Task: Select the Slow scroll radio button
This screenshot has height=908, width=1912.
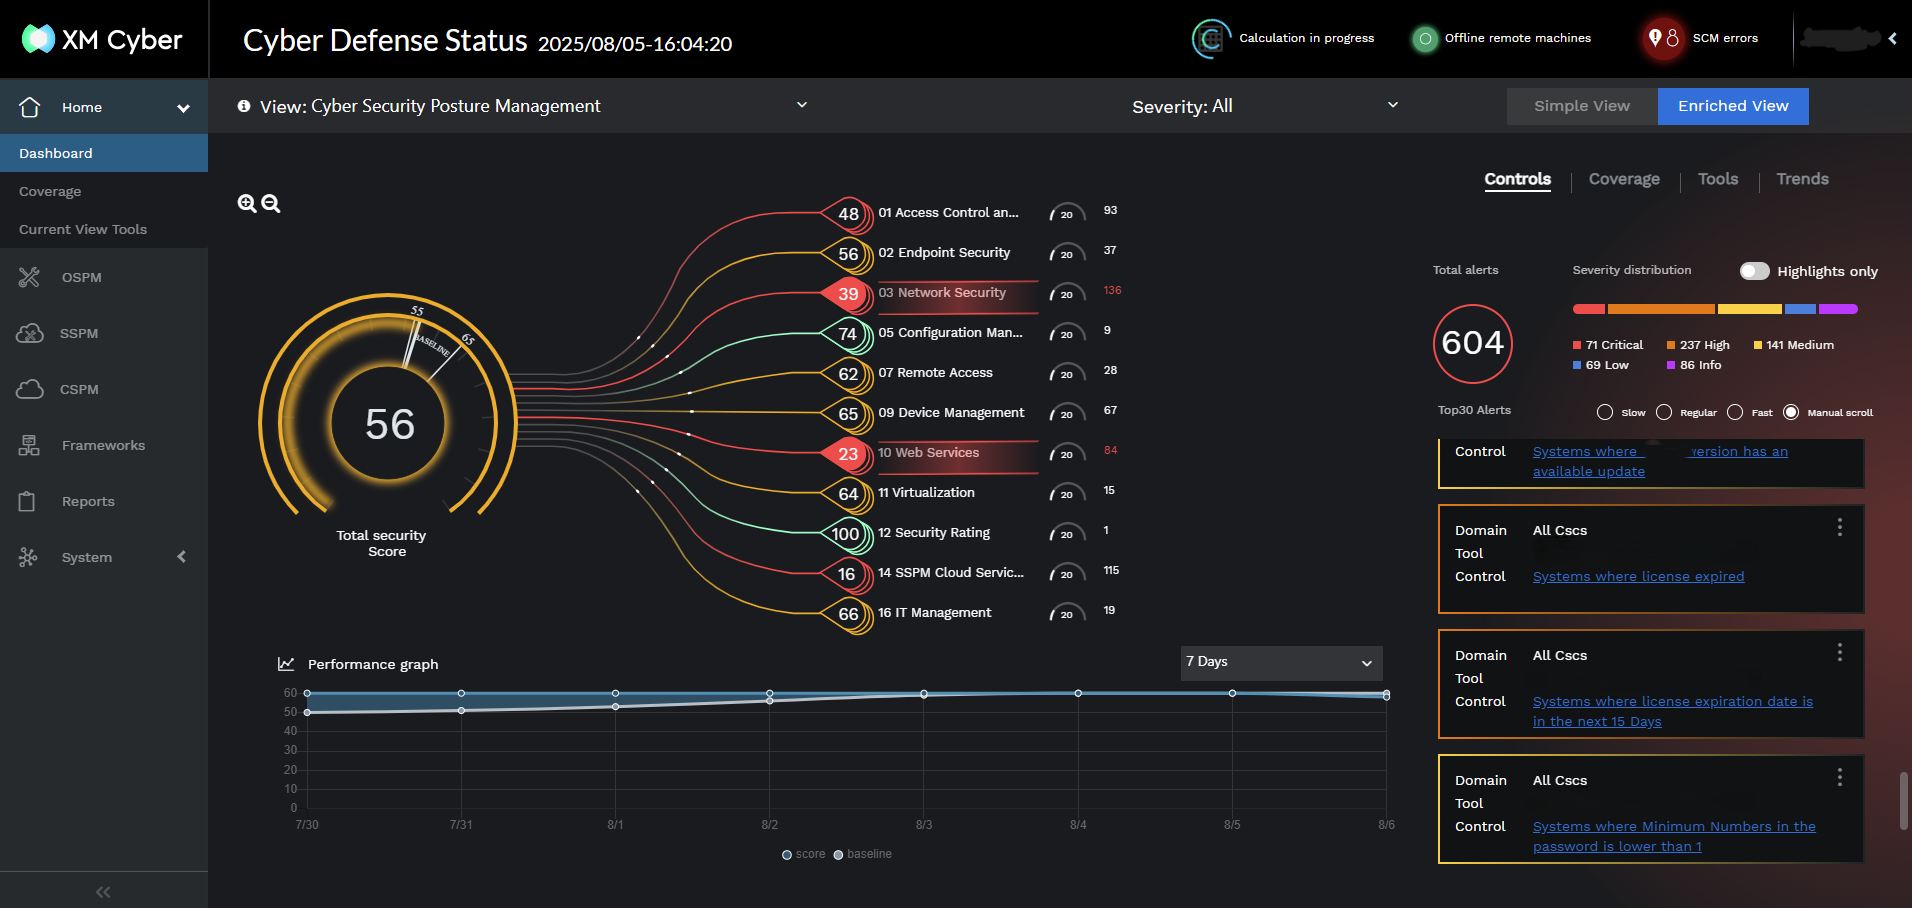Action: point(1605,412)
